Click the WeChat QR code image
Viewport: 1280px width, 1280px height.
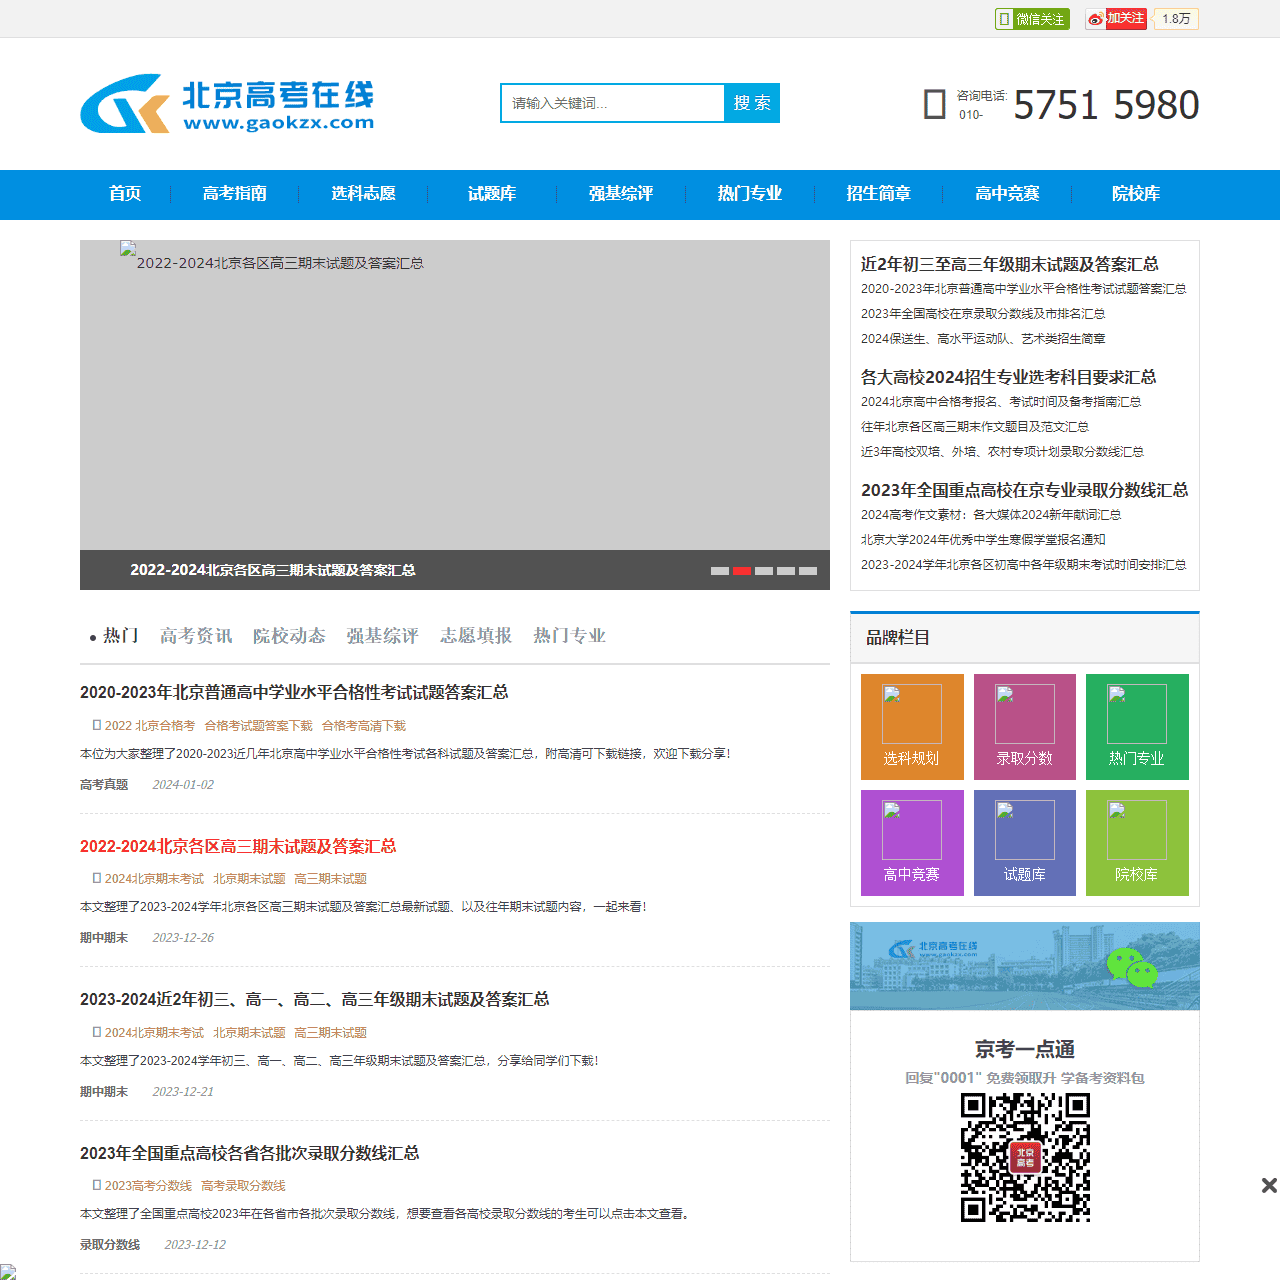tap(1025, 1158)
